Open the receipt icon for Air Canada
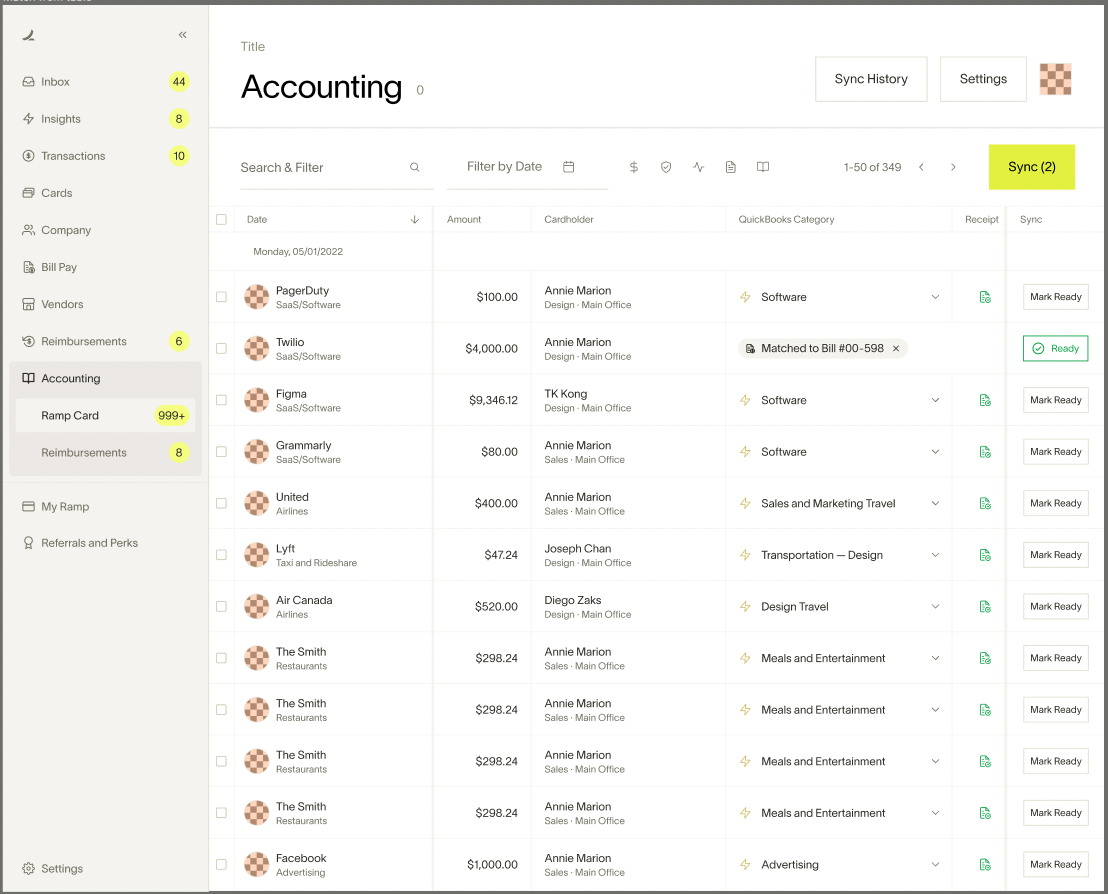This screenshot has height=894, width=1108. pyautogui.click(x=984, y=606)
